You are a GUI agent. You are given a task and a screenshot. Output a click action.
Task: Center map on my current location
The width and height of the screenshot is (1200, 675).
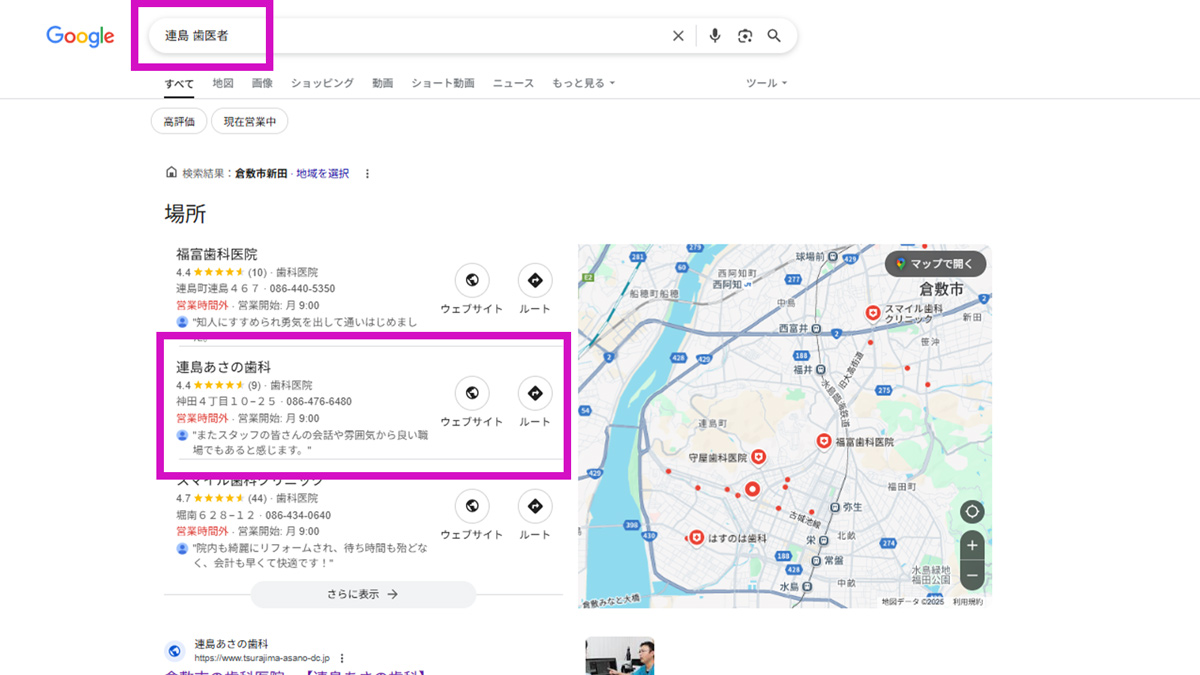tap(971, 512)
